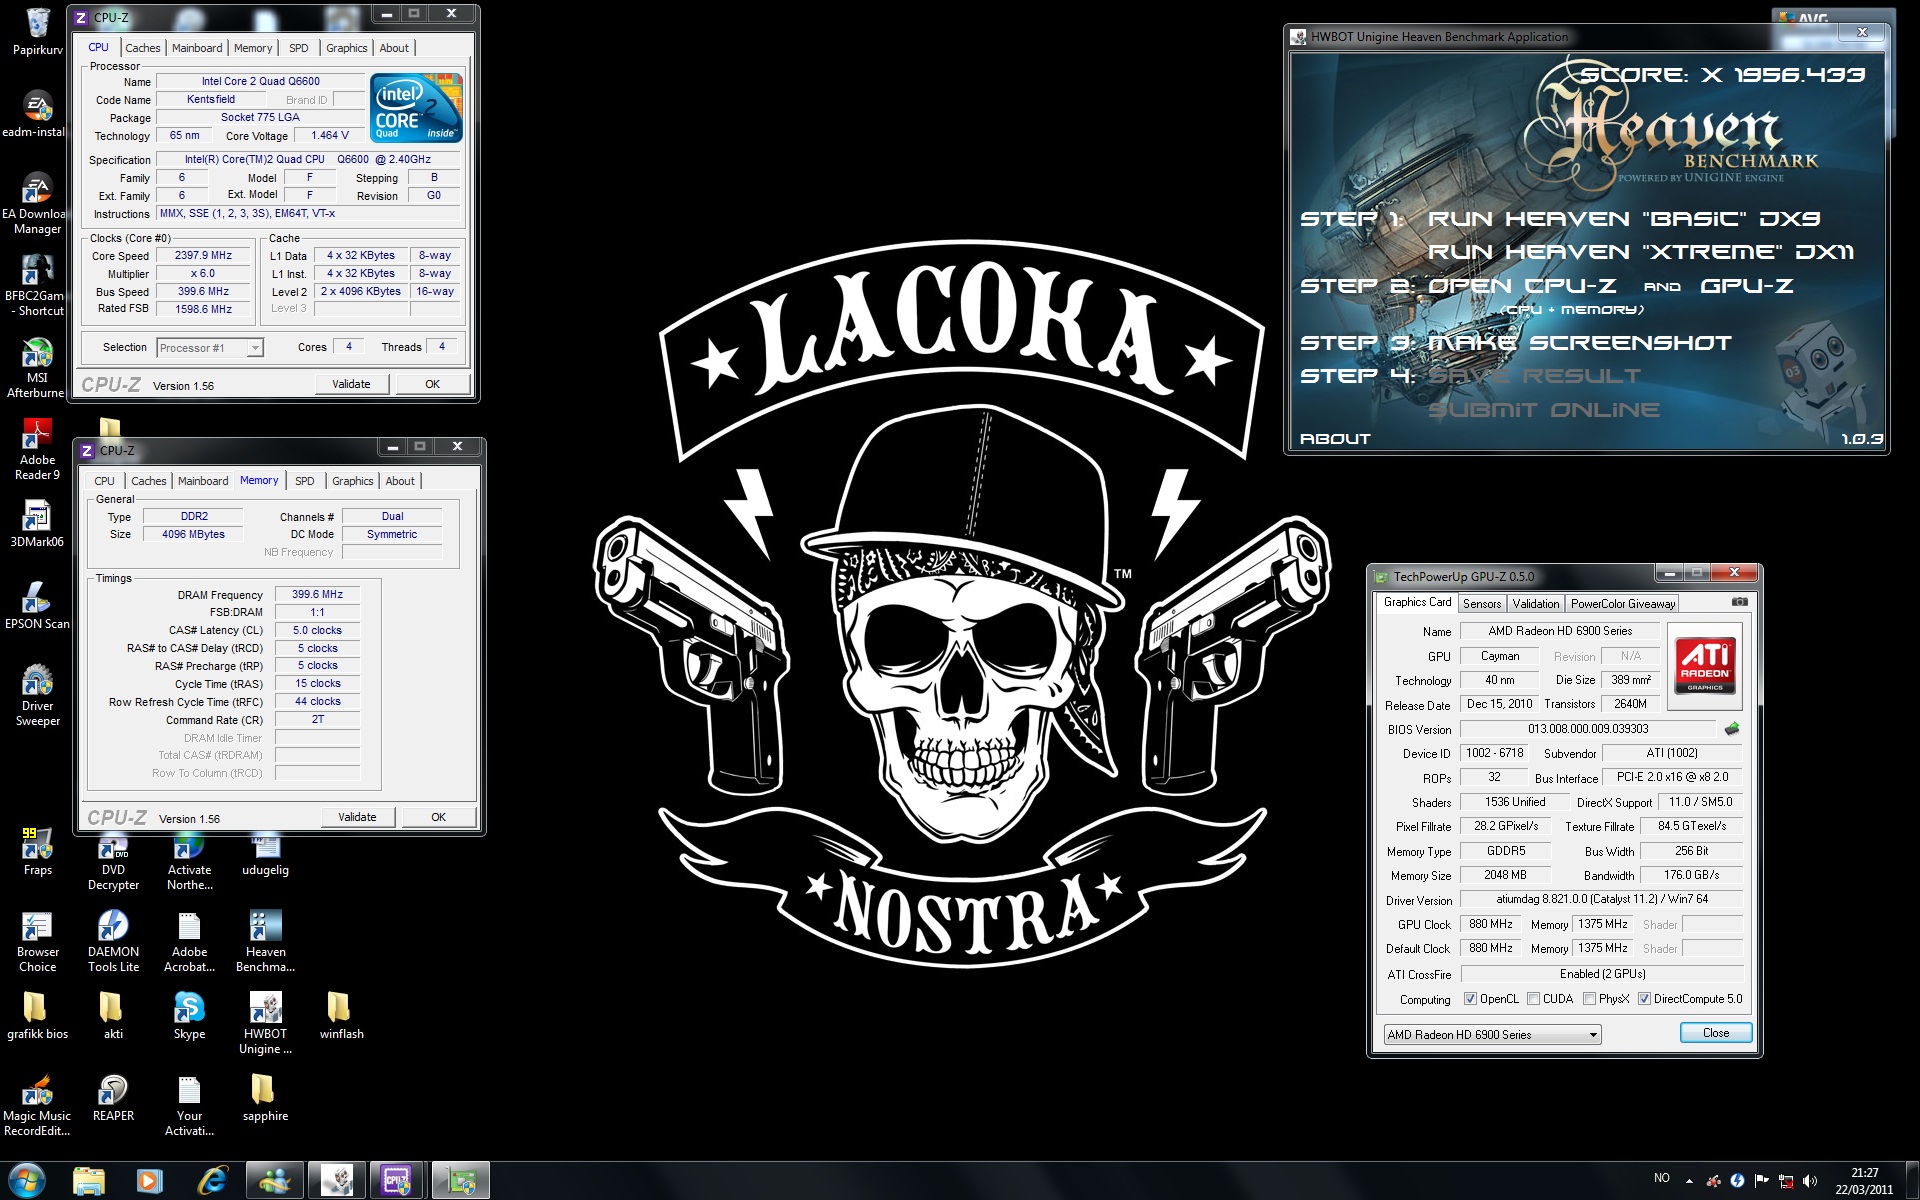
Task: Open the Skype desktop shortcut
Action: (x=189, y=1016)
